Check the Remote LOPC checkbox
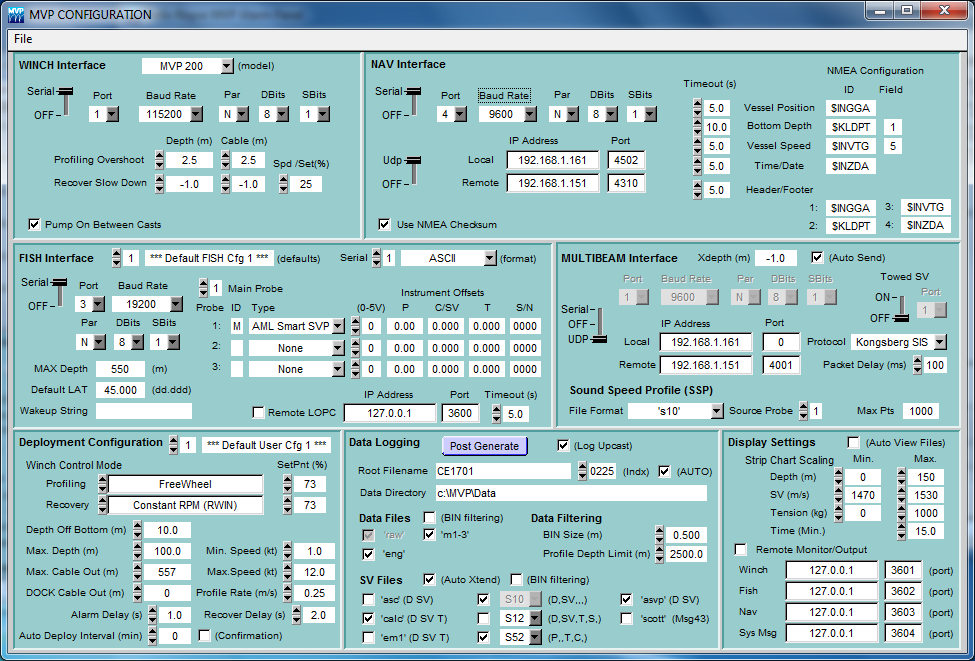 click(x=259, y=413)
